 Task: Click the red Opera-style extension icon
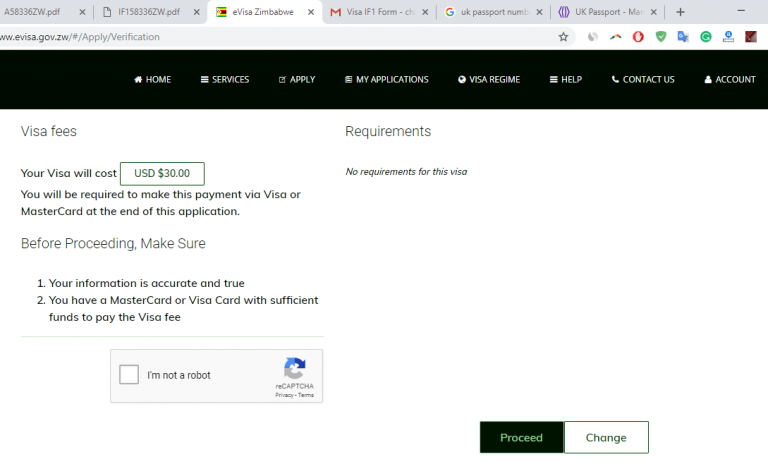click(x=638, y=37)
